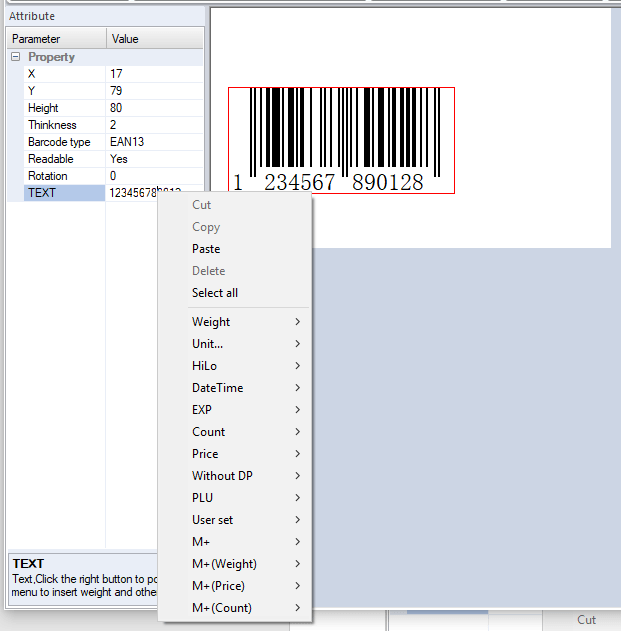Click the Copy context menu entry
This screenshot has height=631, width=621.
234,227
